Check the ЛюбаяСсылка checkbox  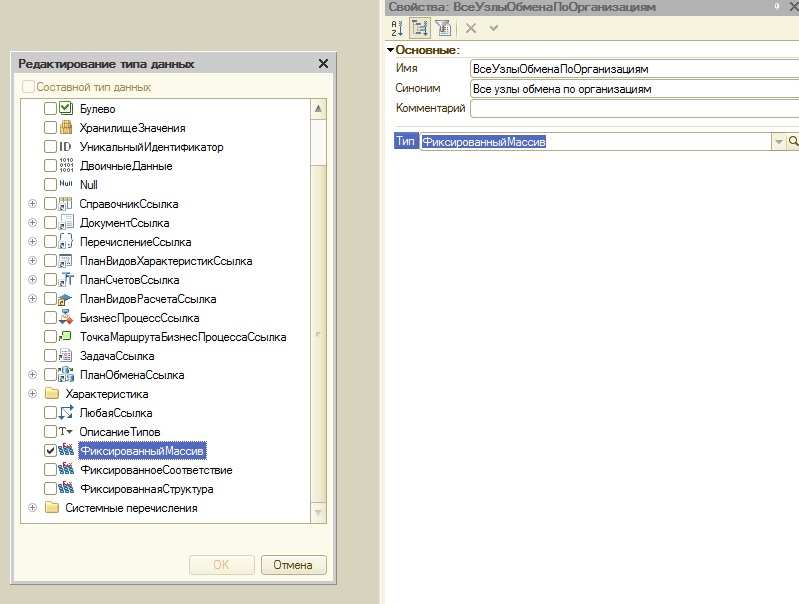50,412
